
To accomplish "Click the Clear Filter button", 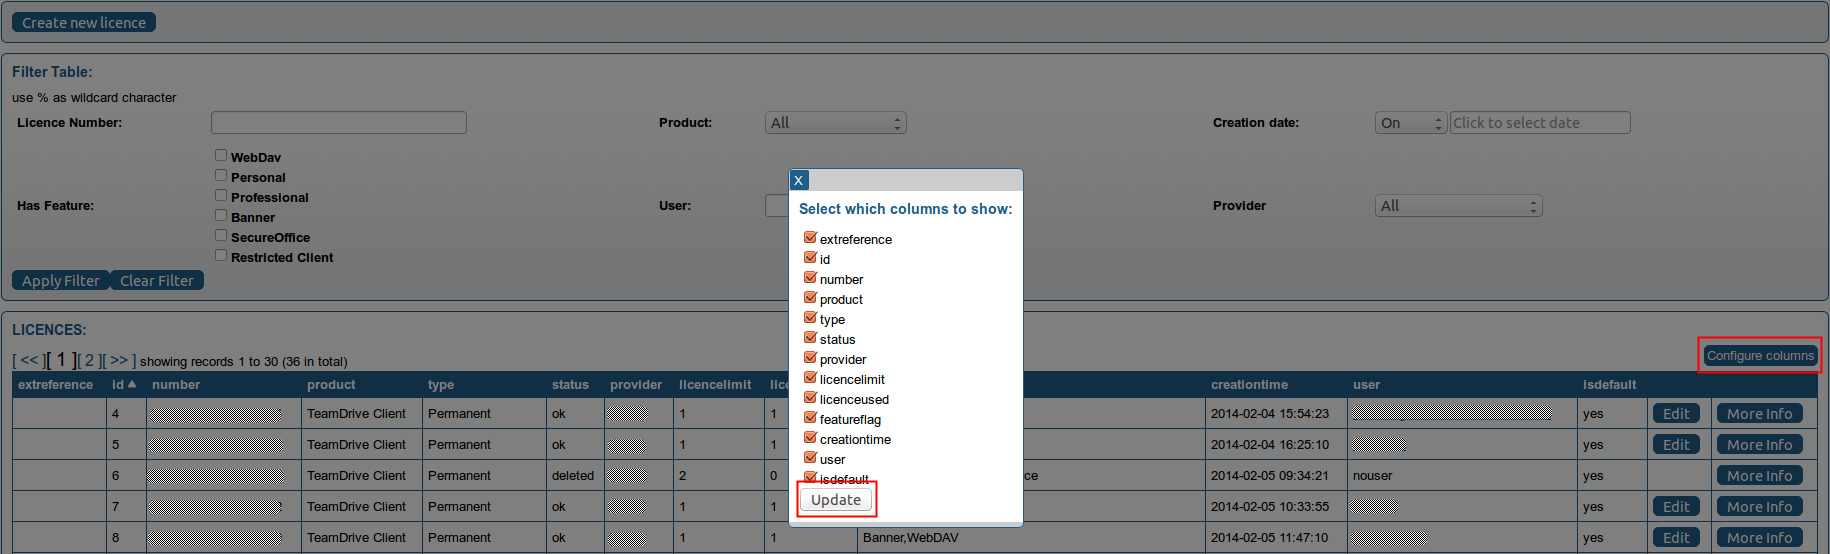I will [157, 281].
